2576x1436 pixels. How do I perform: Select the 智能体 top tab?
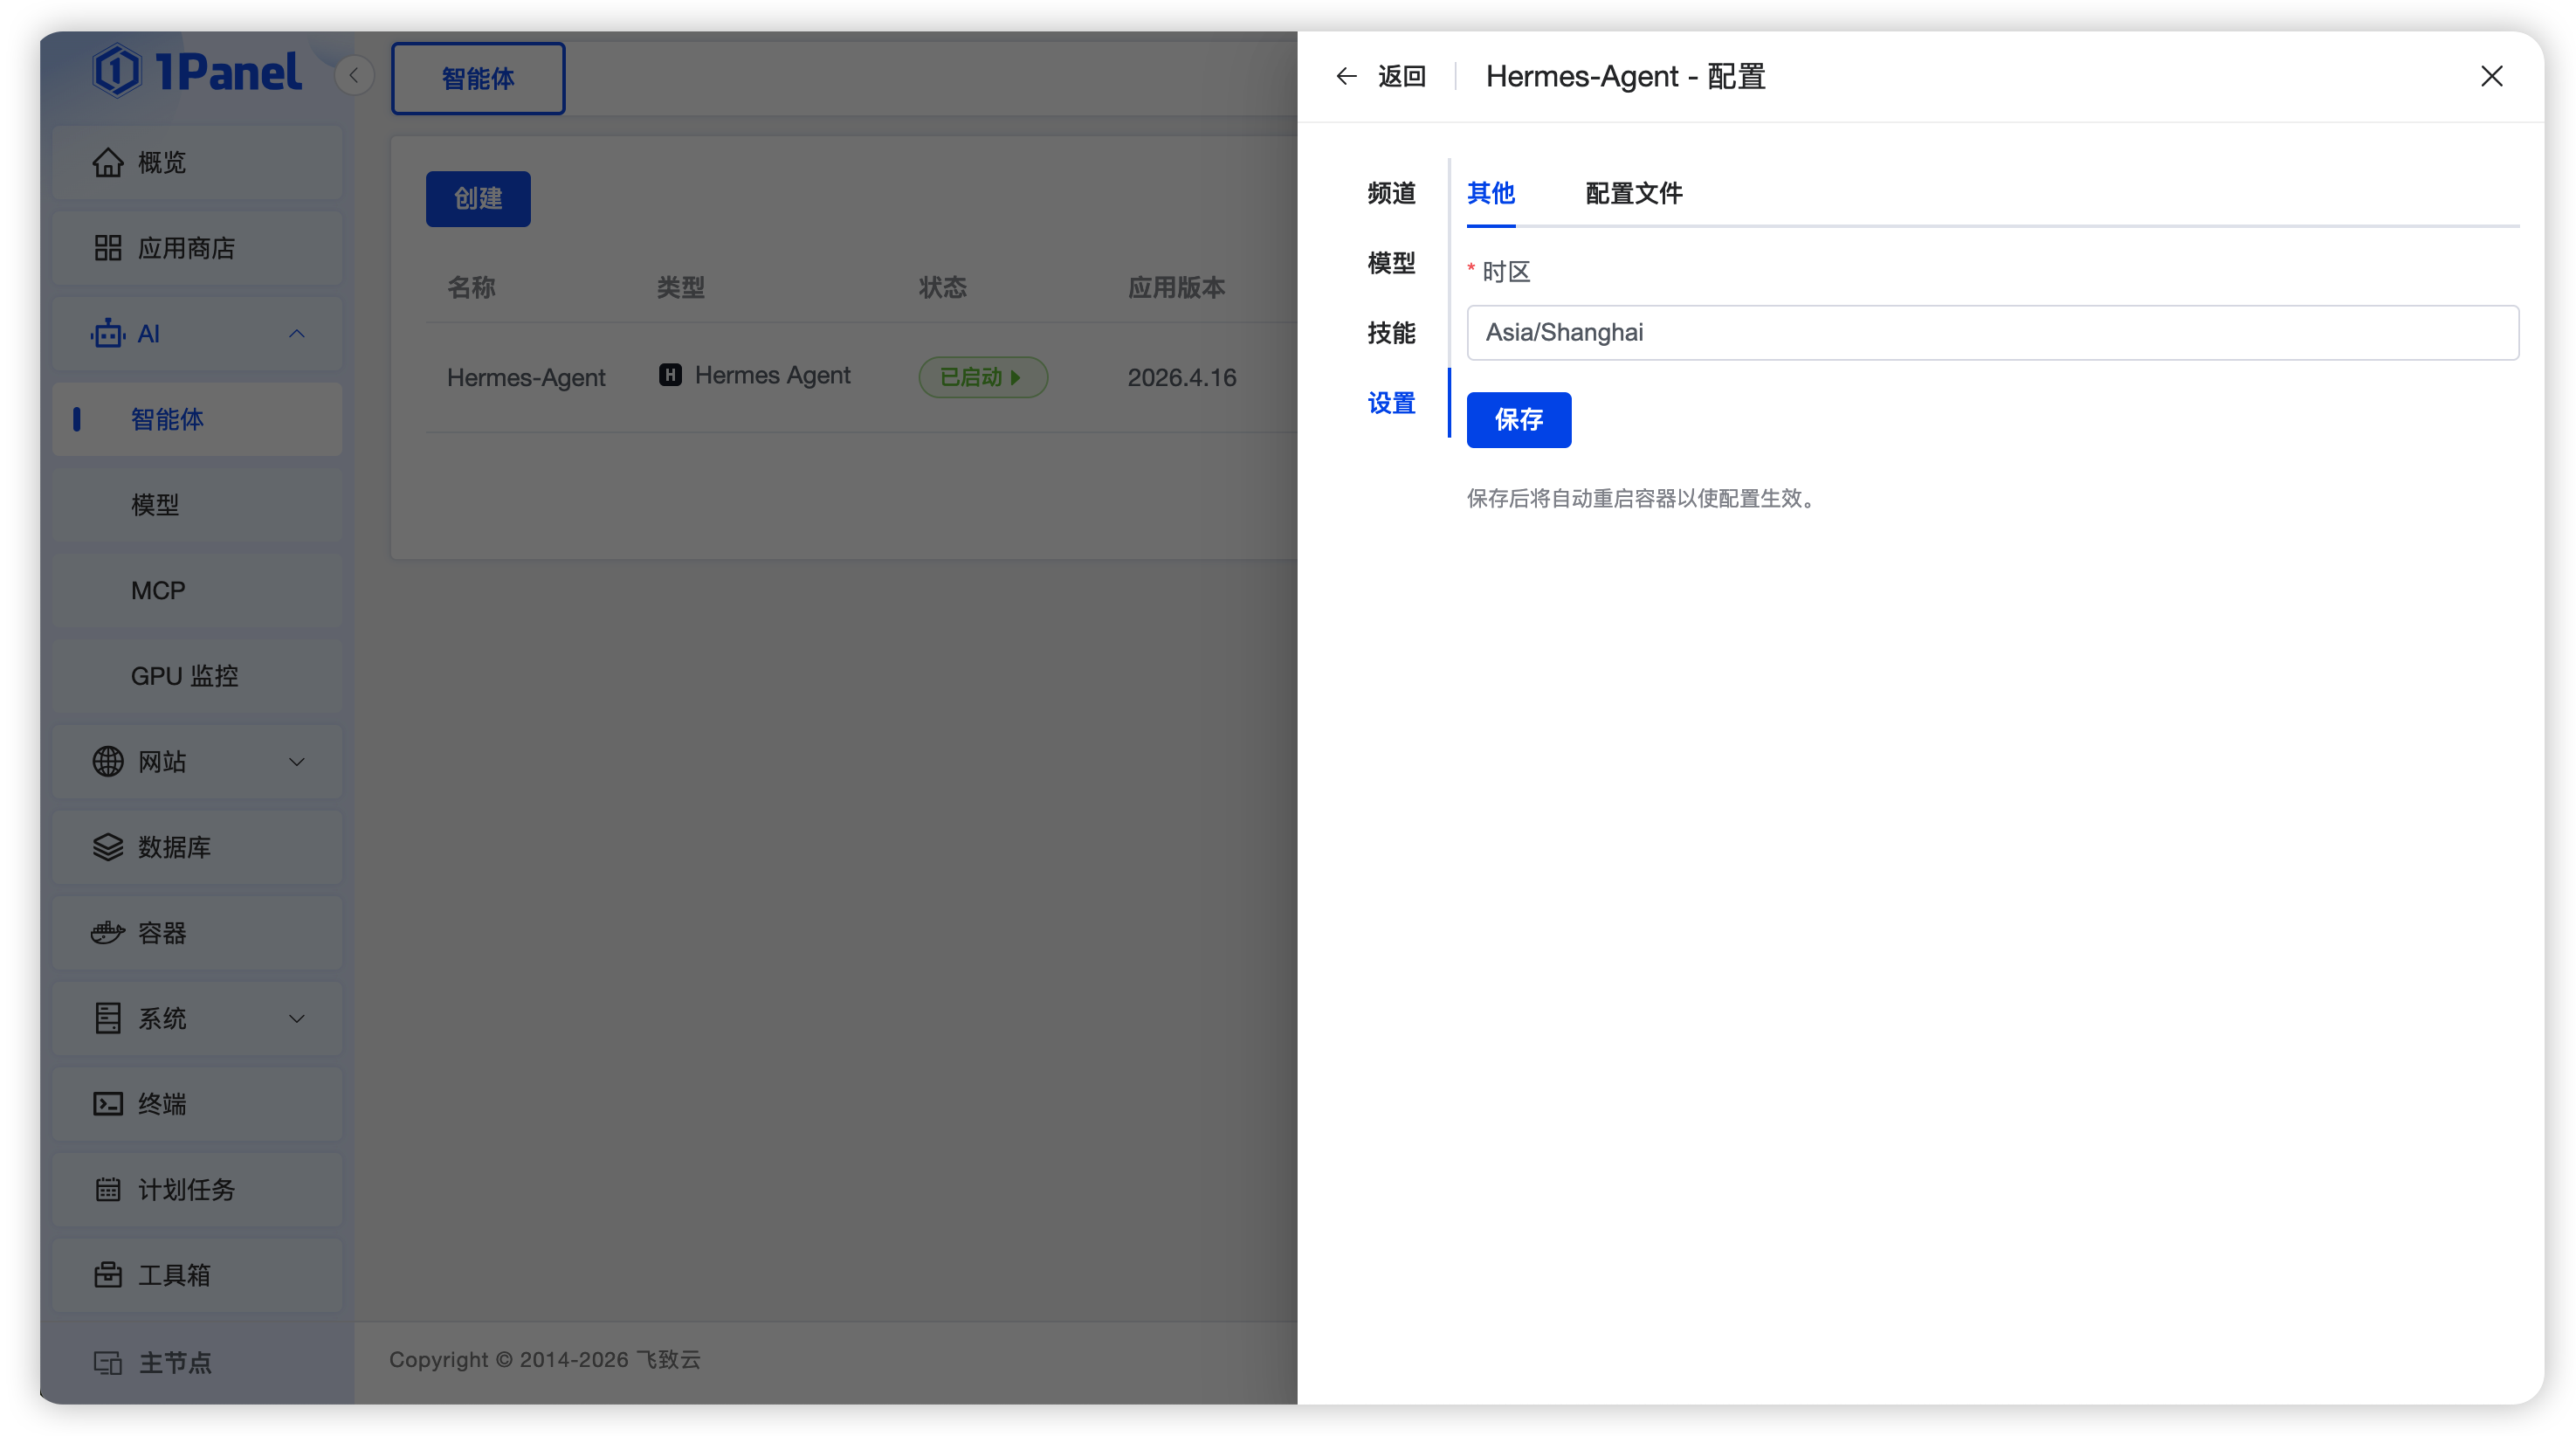pyautogui.click(x=478, y=78)
